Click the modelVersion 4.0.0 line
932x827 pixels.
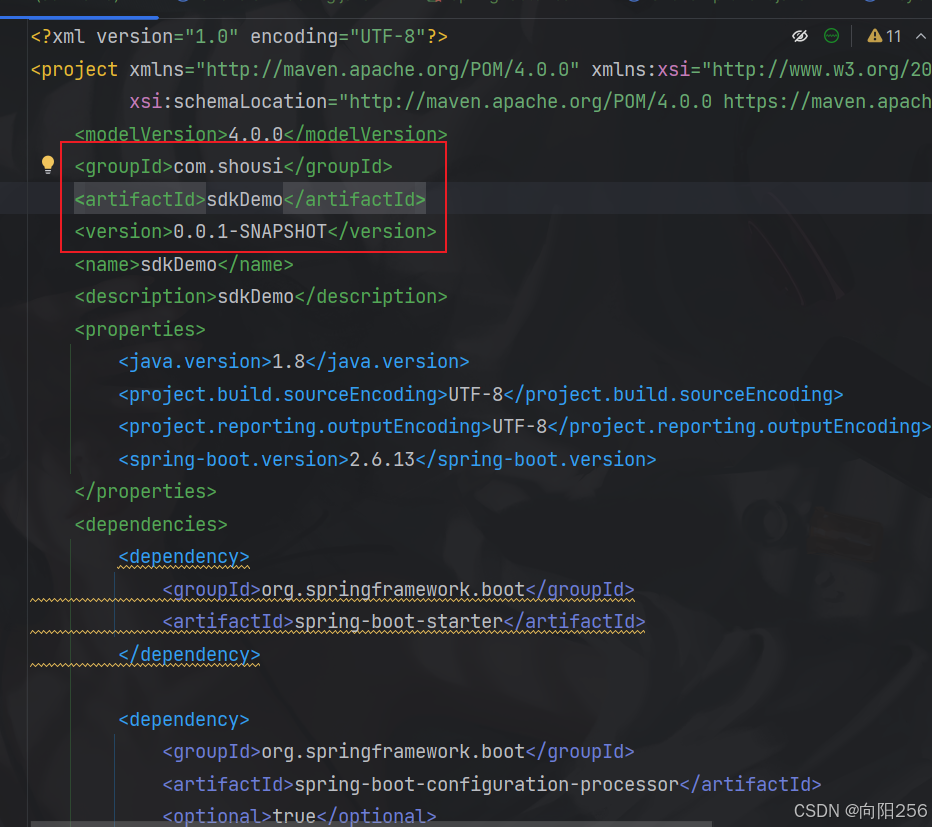(x=261, y=134)
